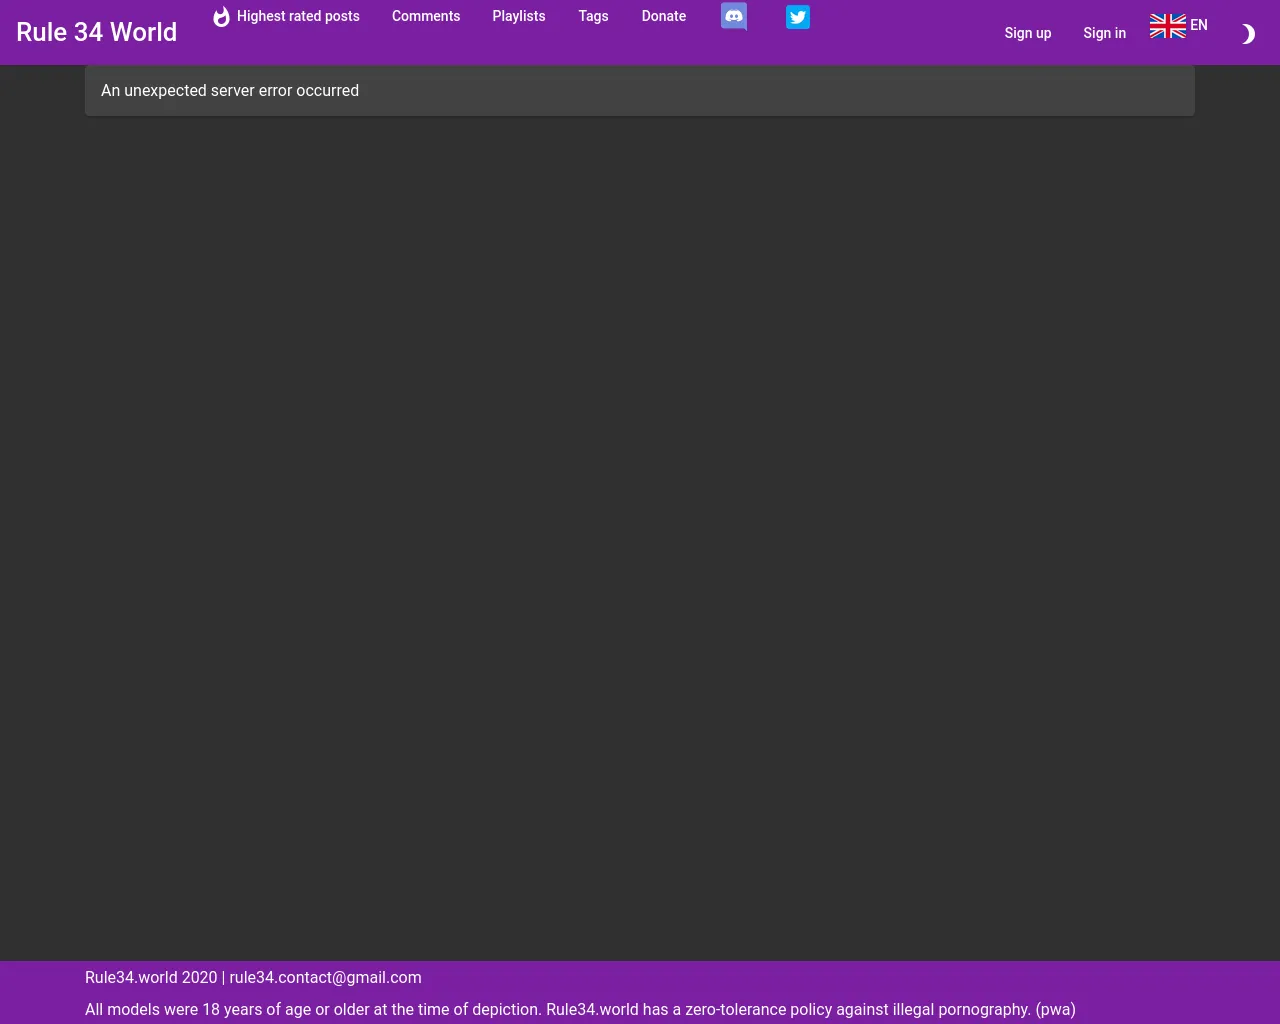Navigate to the Tags page

(x=593, y=16)
